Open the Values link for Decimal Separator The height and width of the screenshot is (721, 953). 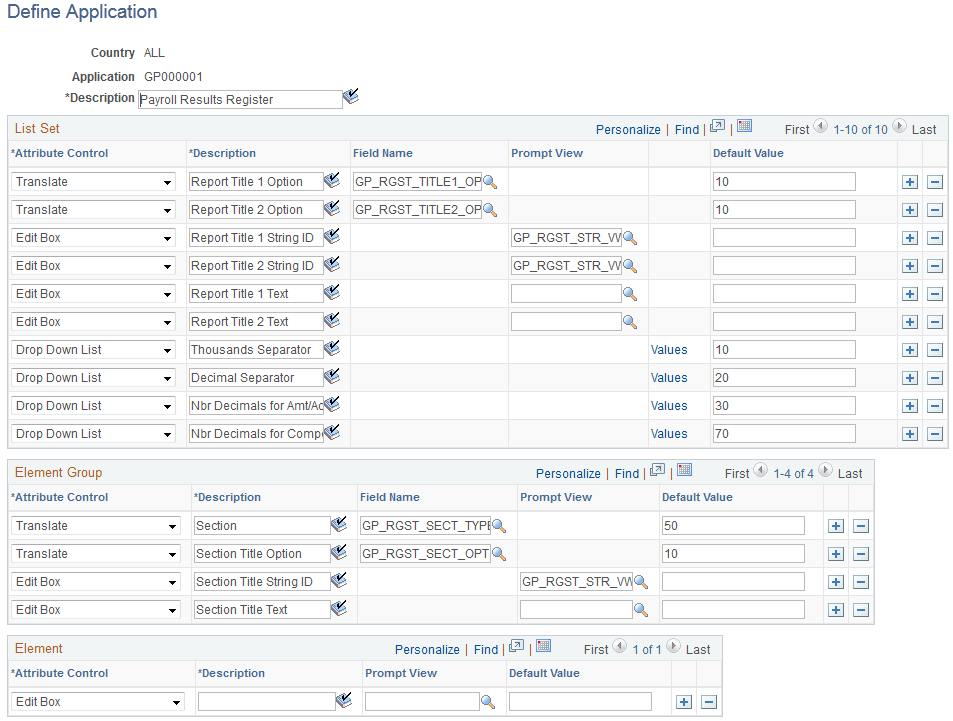(x=670, y=377)
